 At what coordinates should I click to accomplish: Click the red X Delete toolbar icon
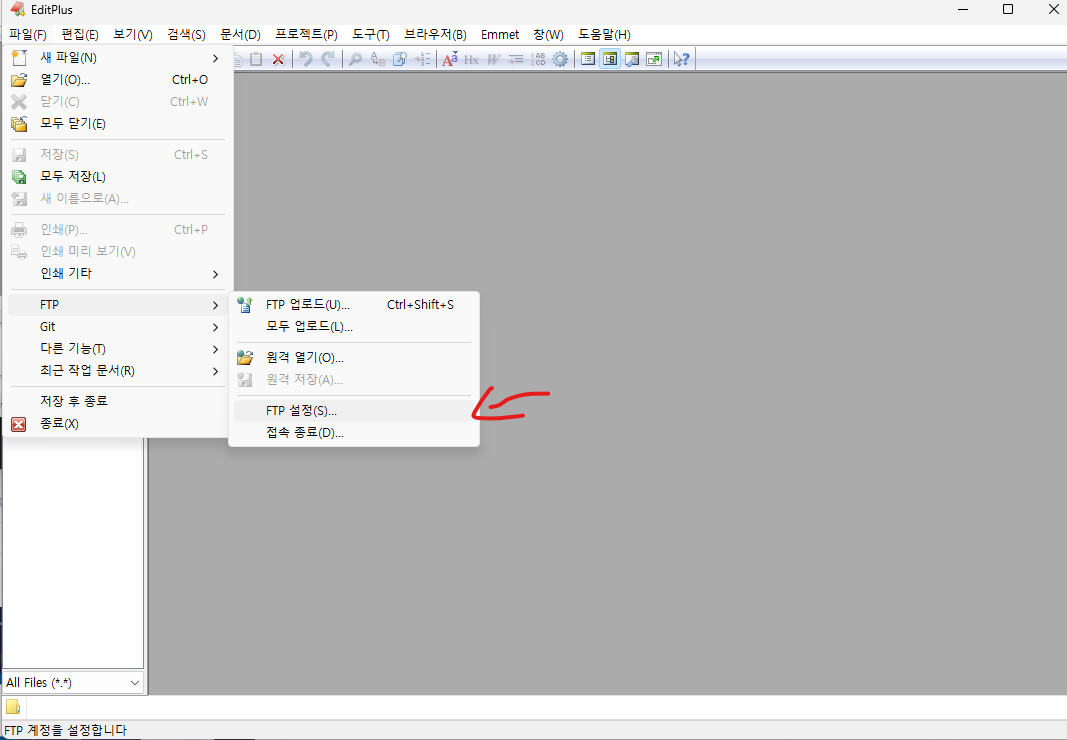pos(278,59)
